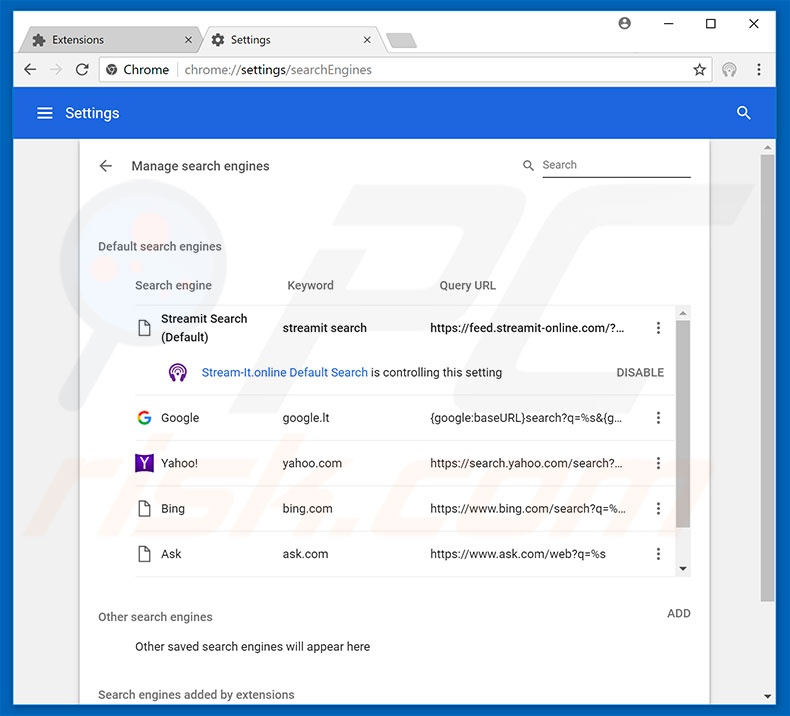Image resolution: width=790 pixels, height=716 pixels.
Task: Click page scroll up arrow
Action: point(767,148)
